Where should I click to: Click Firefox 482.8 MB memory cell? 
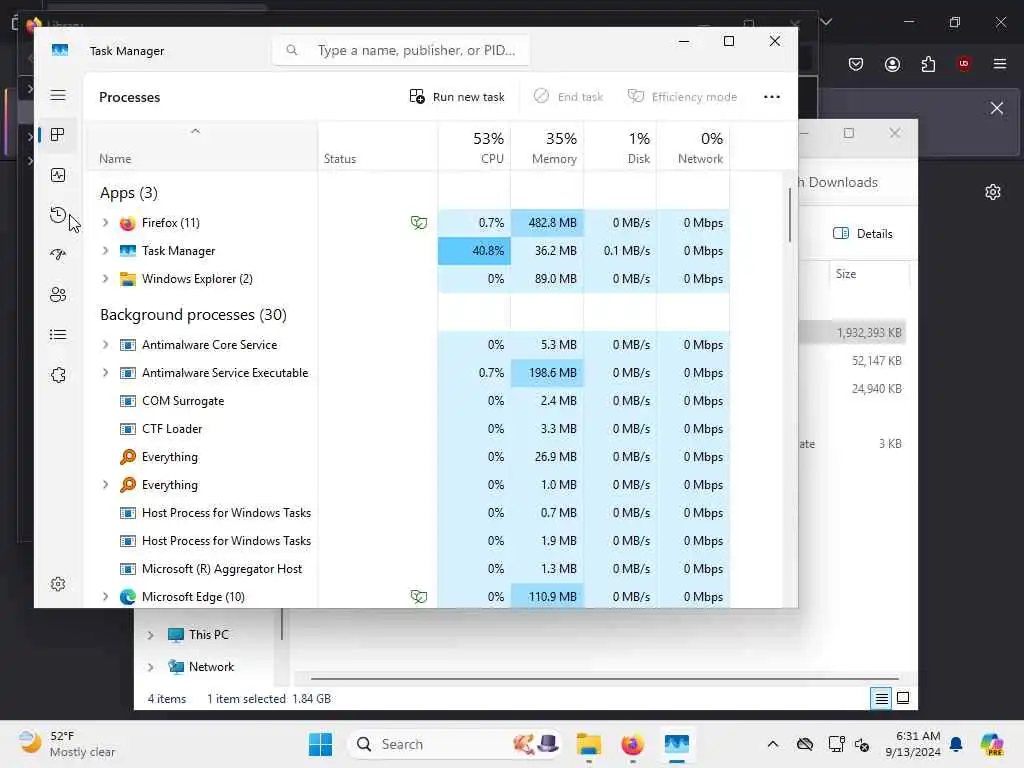click(547, 223)
